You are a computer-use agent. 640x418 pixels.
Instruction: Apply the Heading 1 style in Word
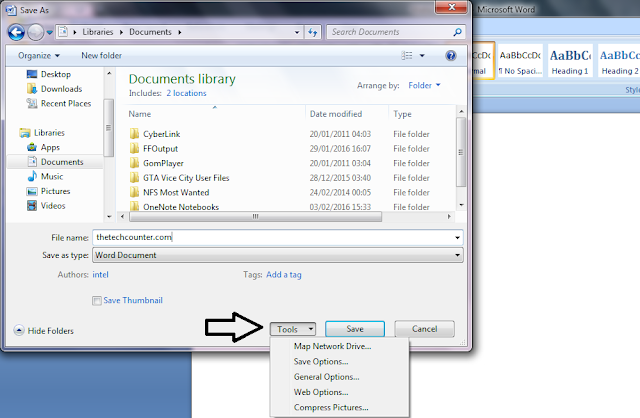click(570, 61)
